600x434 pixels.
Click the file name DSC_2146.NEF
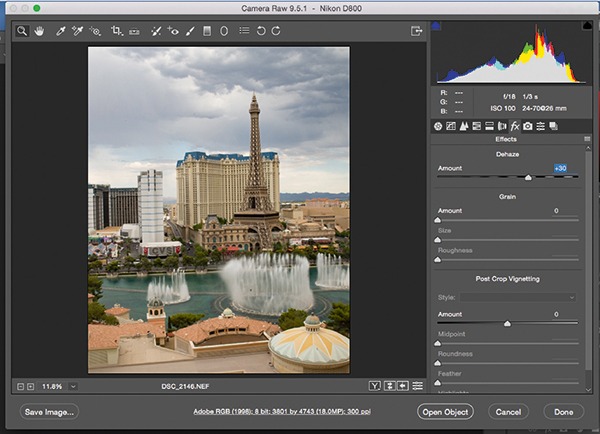[x=185, y=387]
